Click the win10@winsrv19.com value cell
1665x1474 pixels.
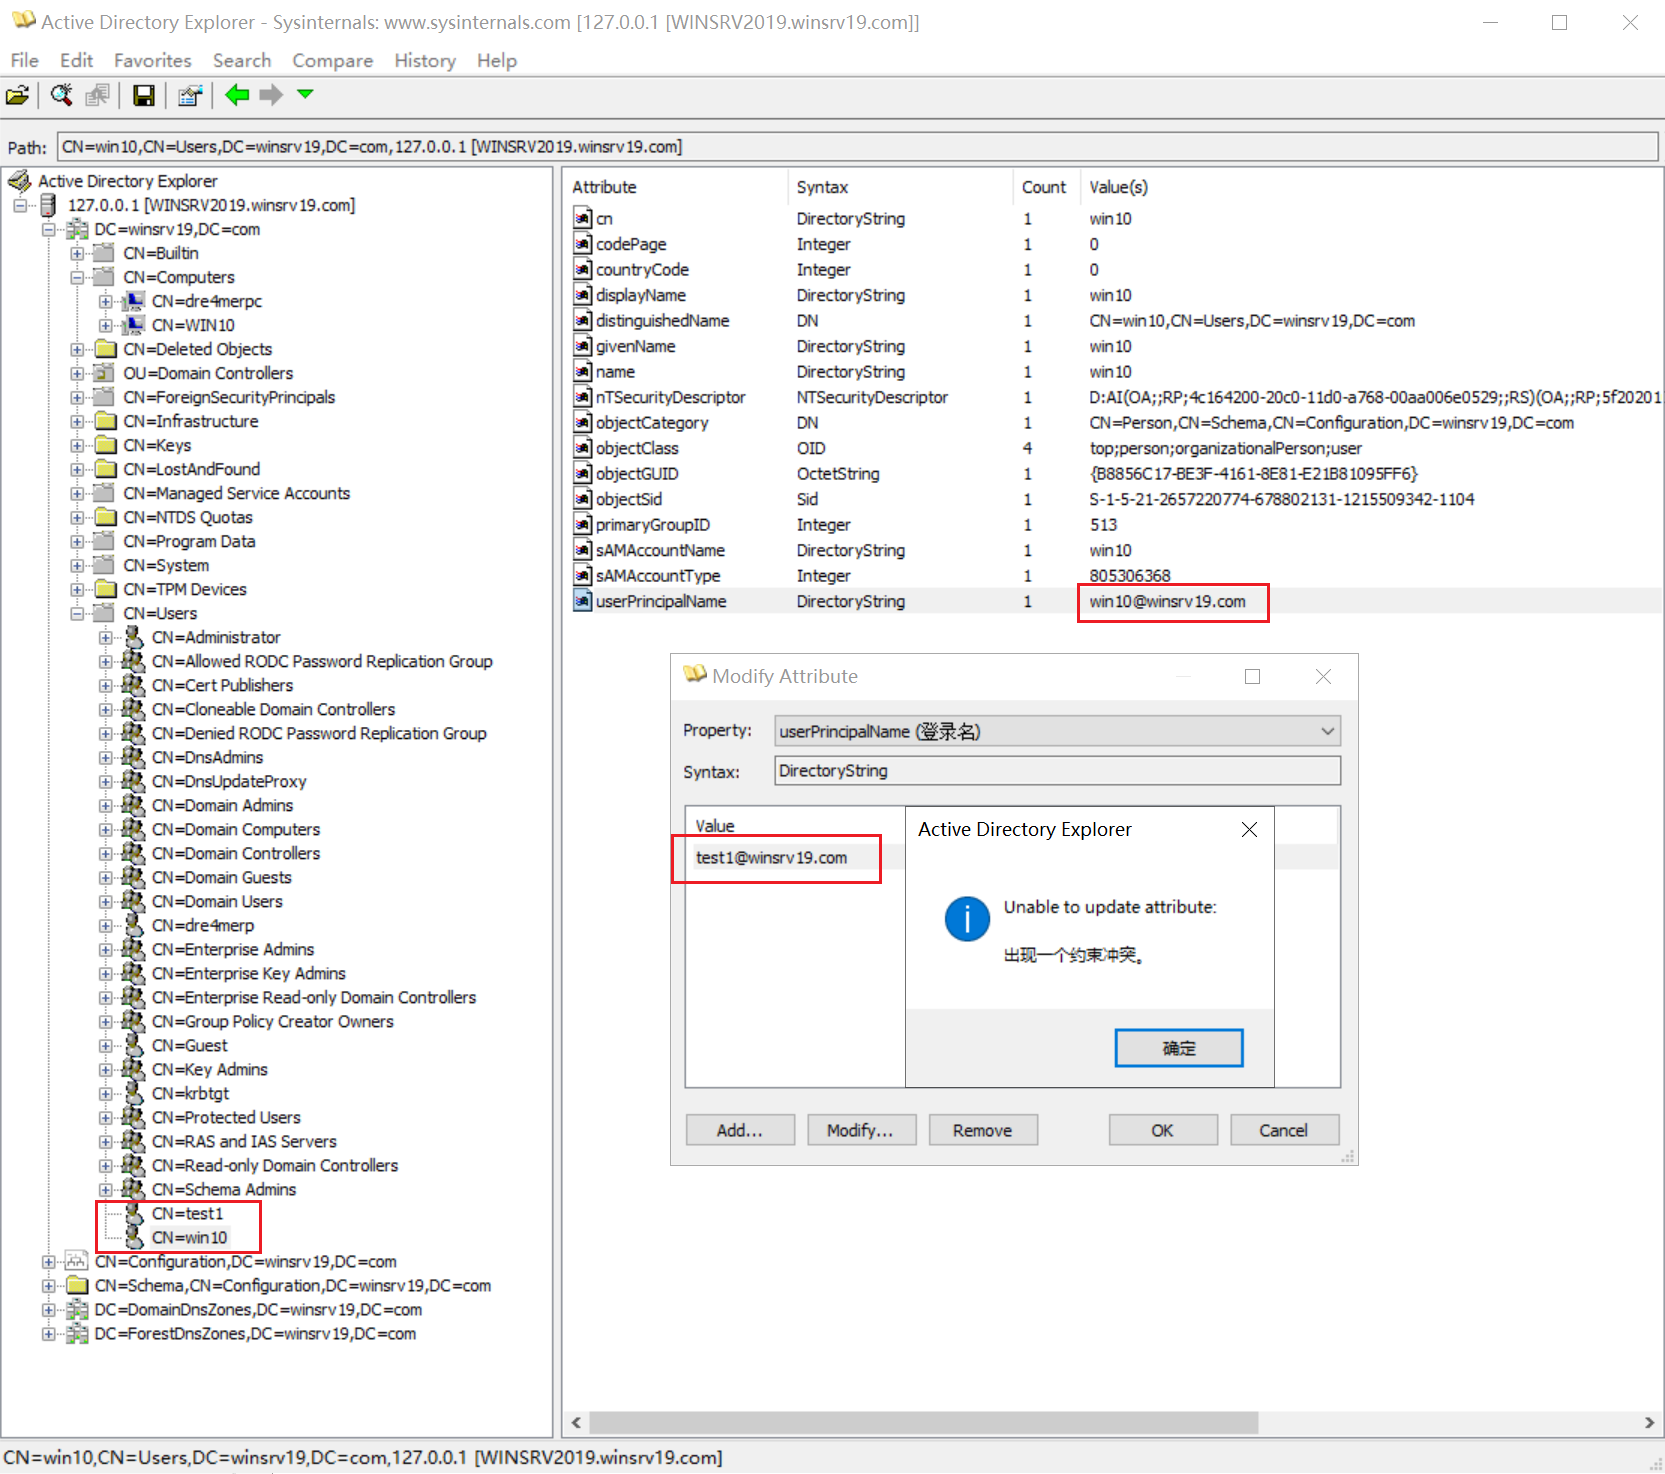pos(1167,601)
